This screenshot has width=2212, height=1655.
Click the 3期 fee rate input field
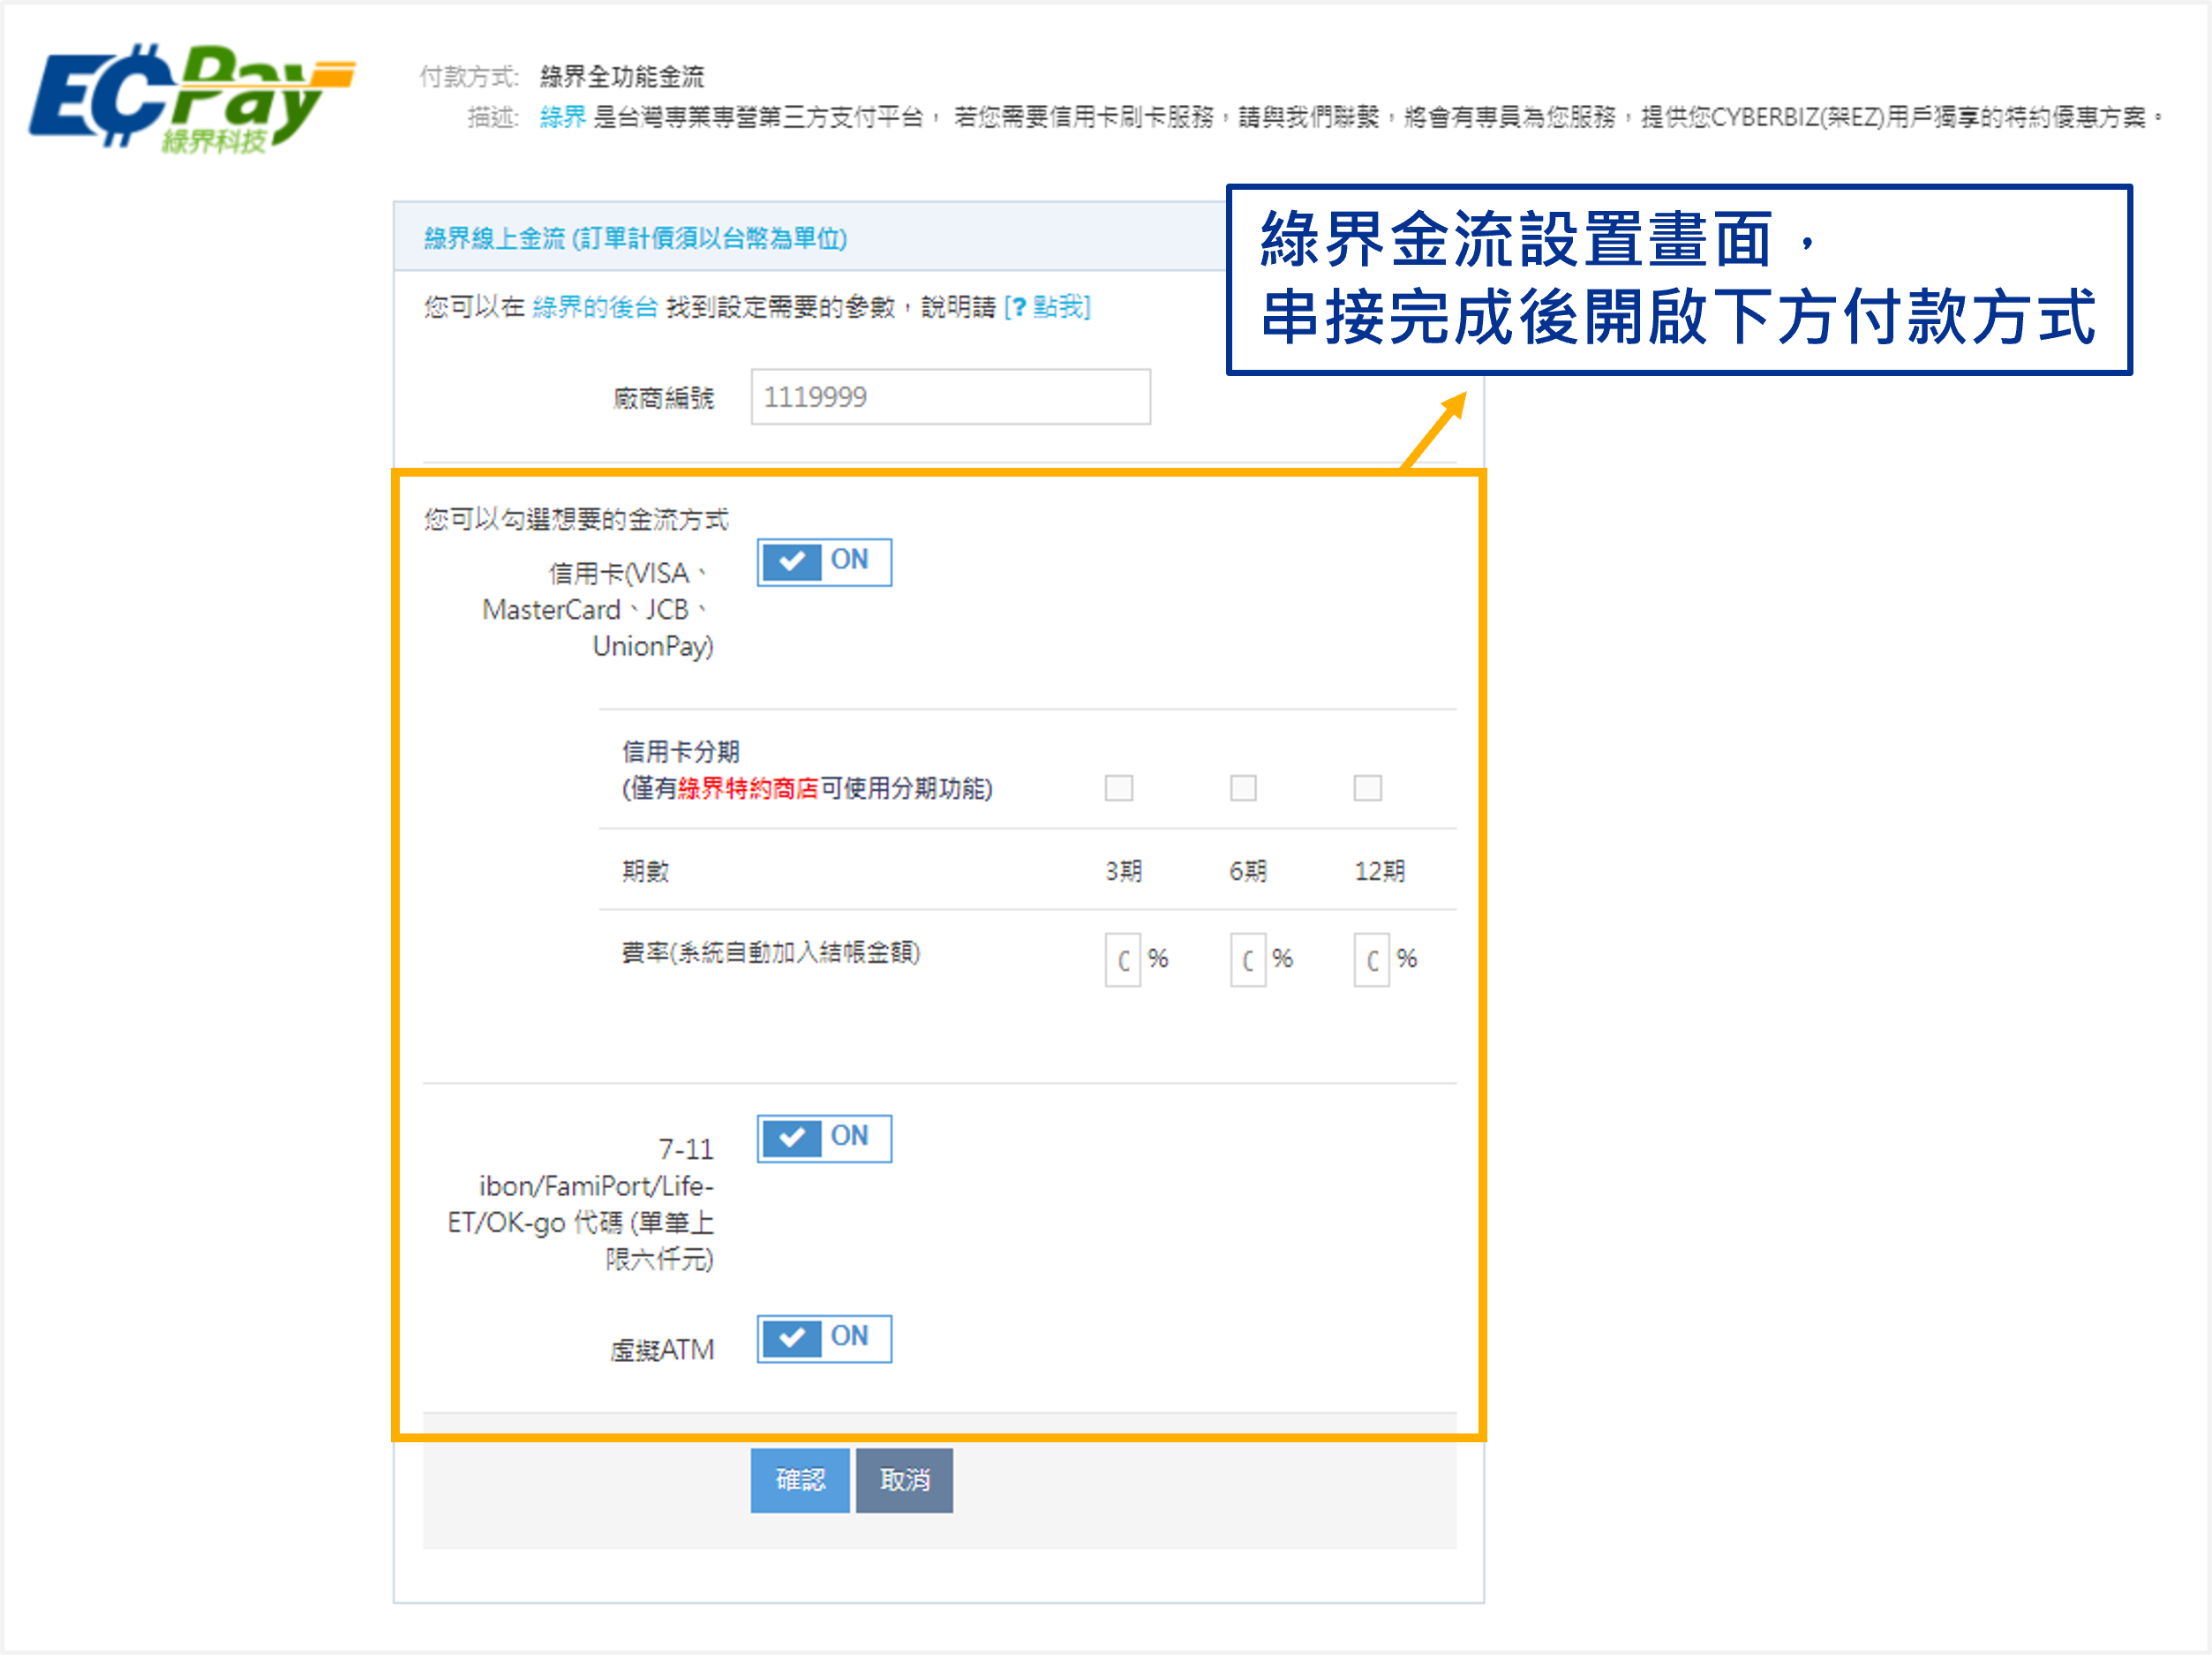(x=1123, y=960)
